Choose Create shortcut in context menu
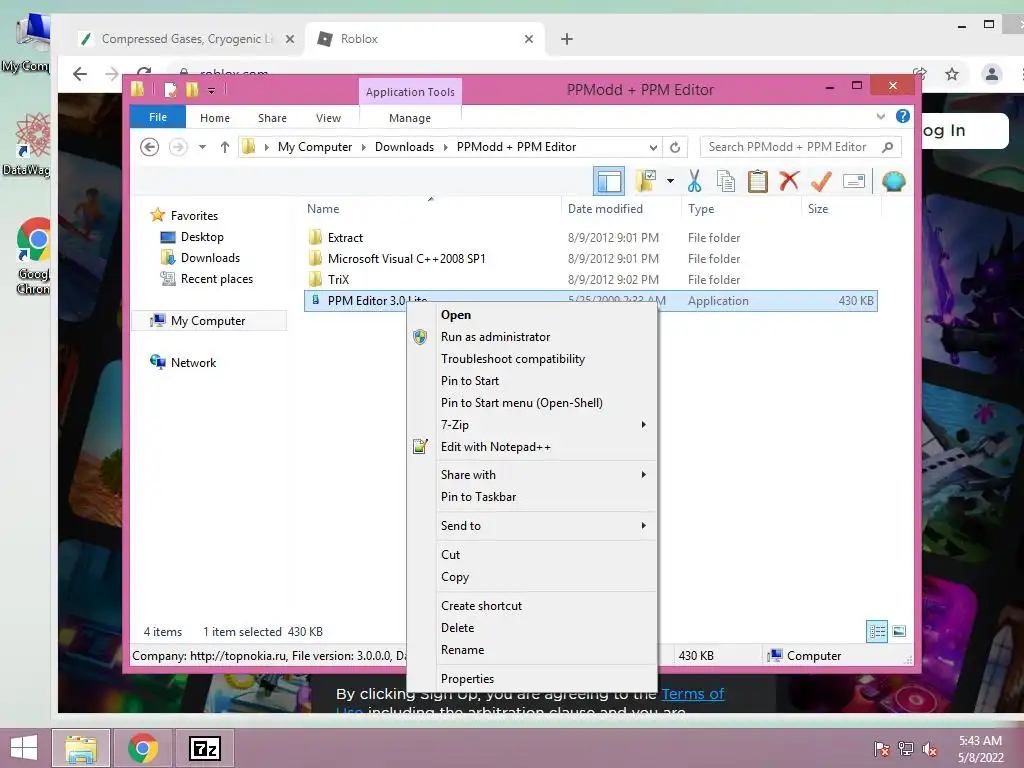 coord(532,606)
